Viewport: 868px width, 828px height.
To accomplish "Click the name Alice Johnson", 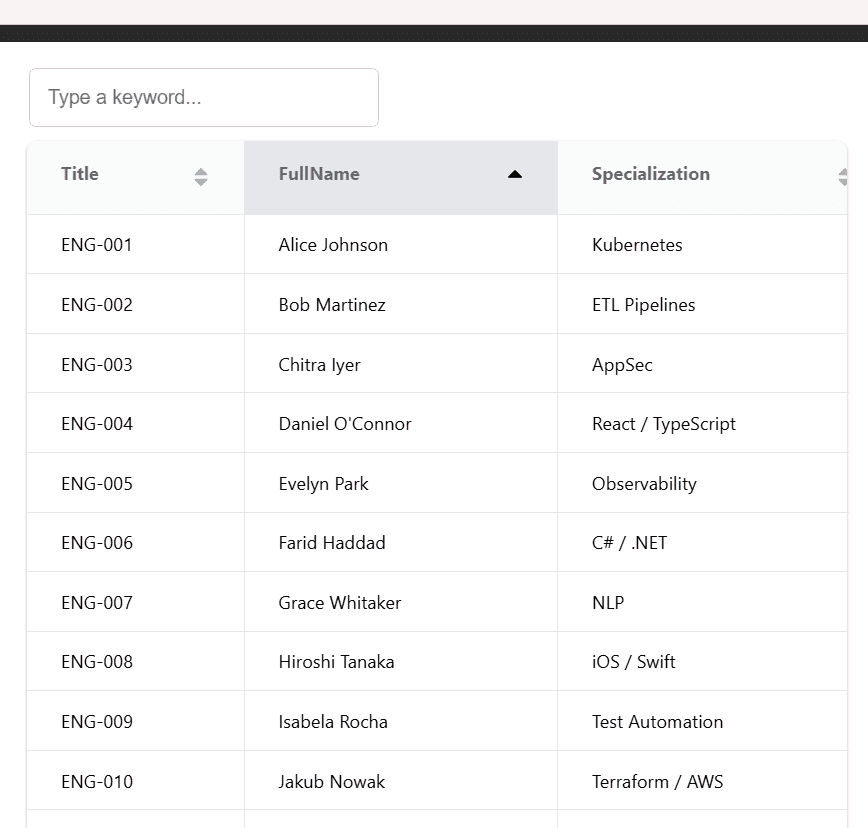I will pos(333,245).
